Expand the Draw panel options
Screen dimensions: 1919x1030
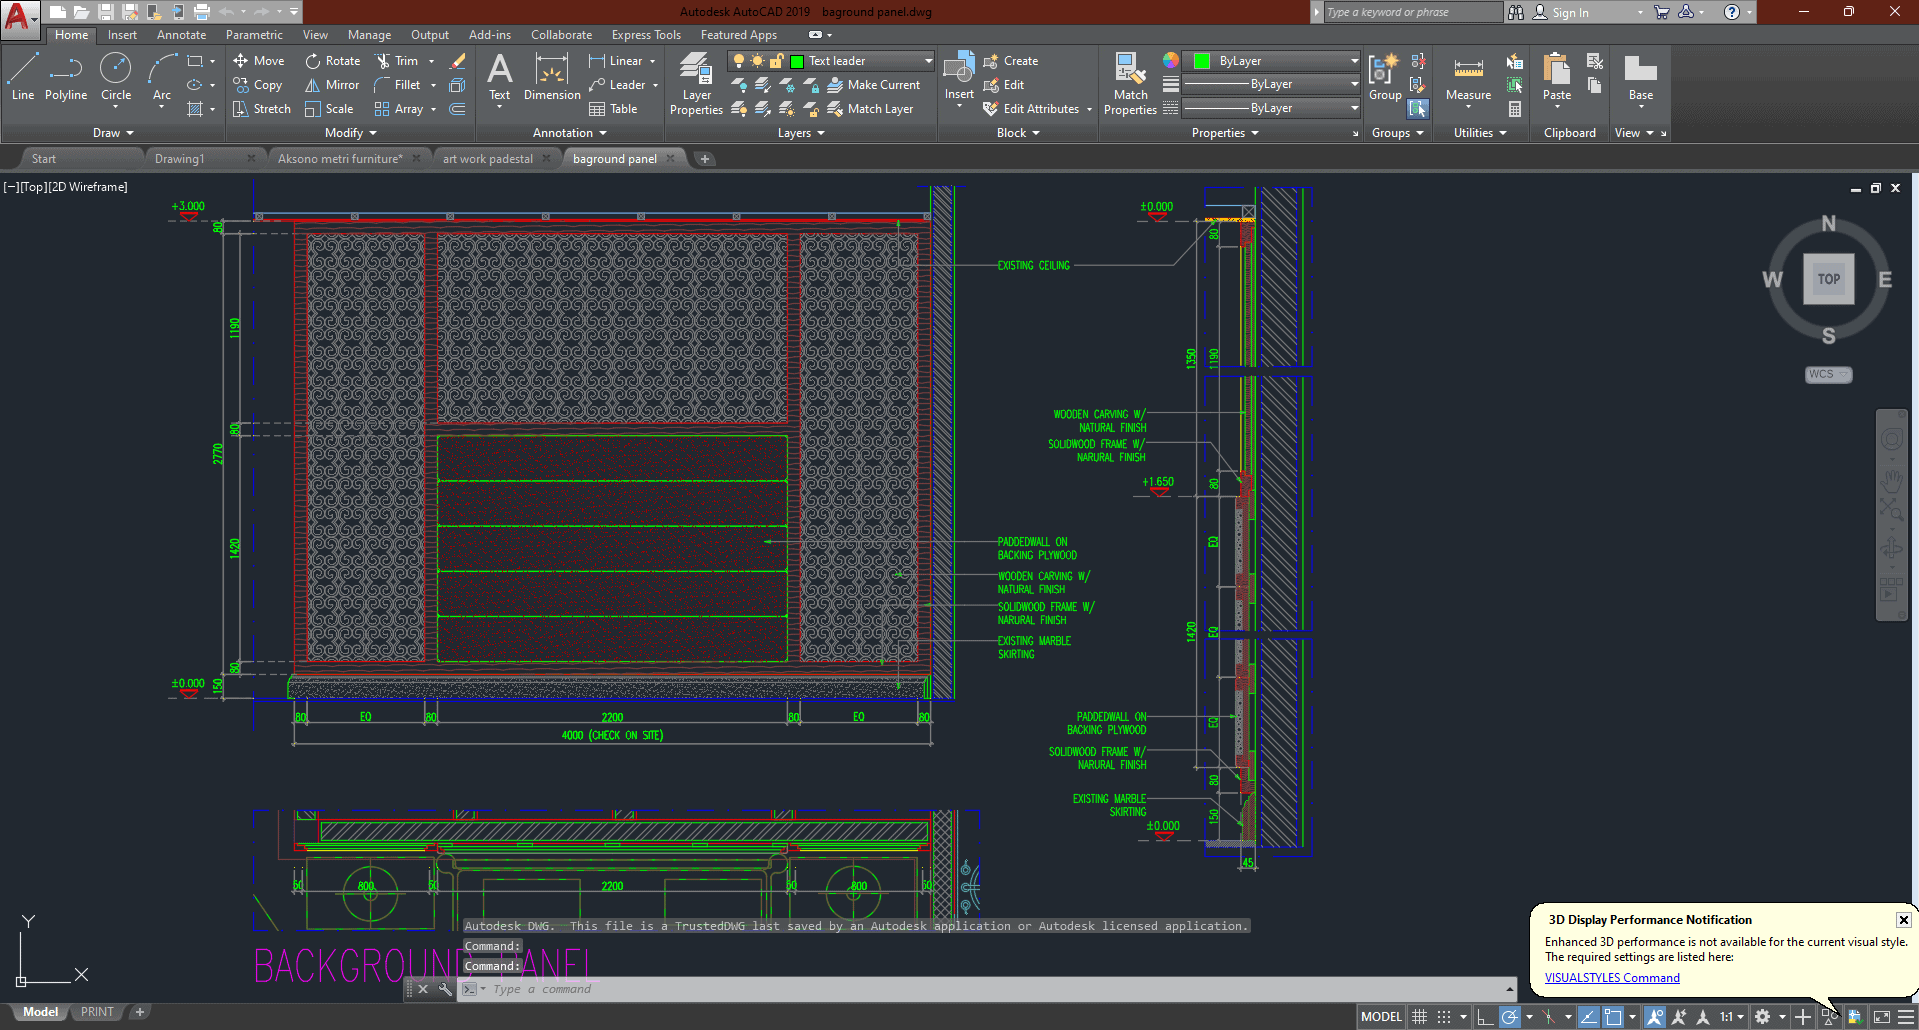click(x=113, y=133)
